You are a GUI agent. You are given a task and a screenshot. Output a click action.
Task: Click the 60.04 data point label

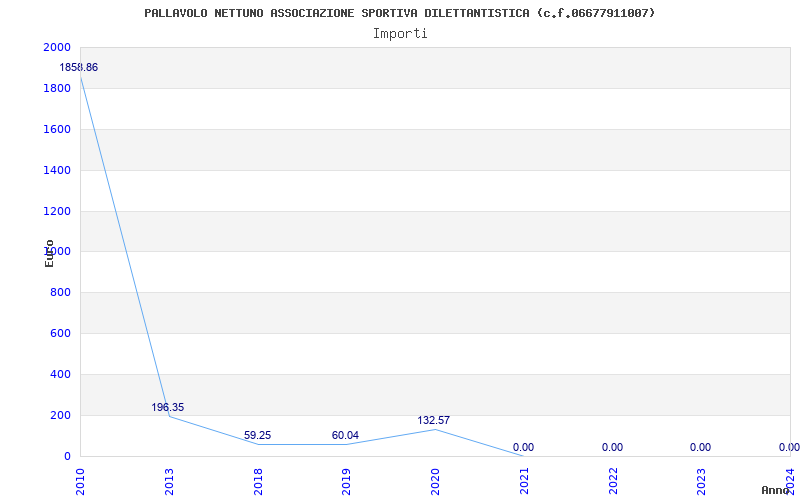[x=345, y=435]
